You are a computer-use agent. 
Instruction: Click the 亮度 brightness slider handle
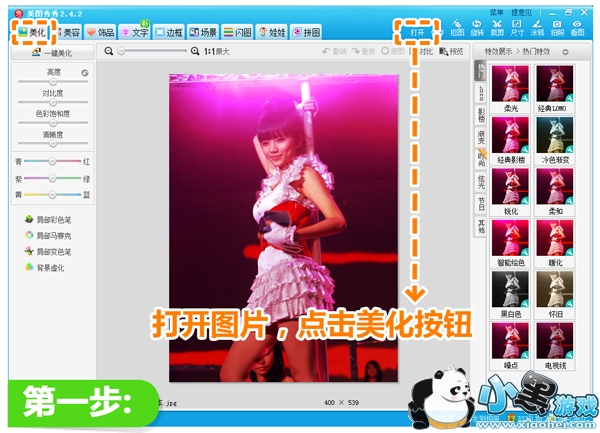[x=53, y=81]
